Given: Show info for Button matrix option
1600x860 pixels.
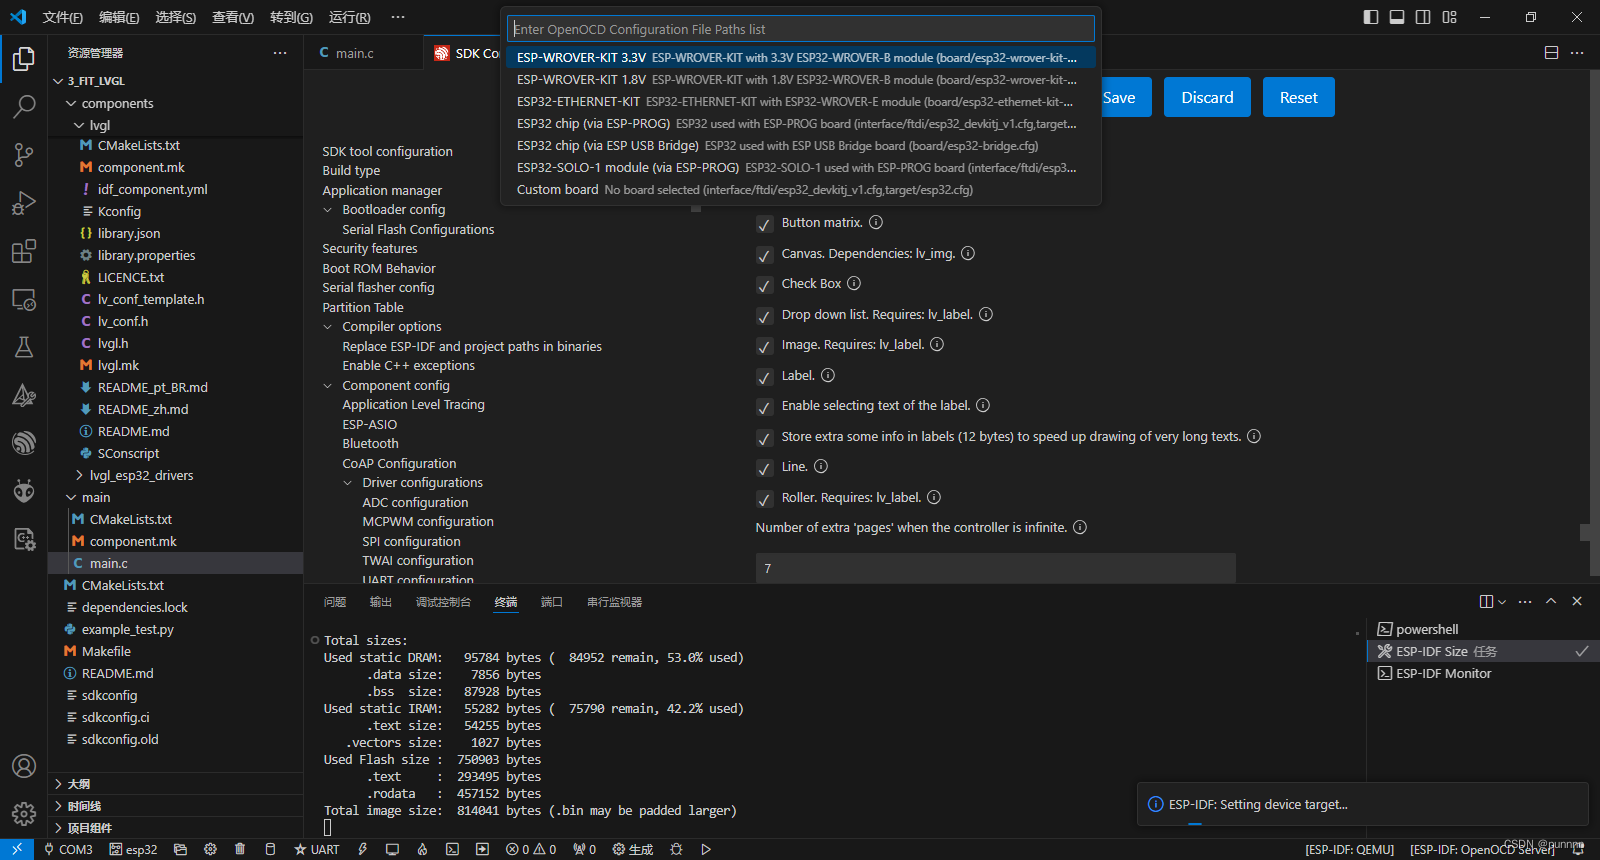Looking at the screenshot, I should coord(876,222).
